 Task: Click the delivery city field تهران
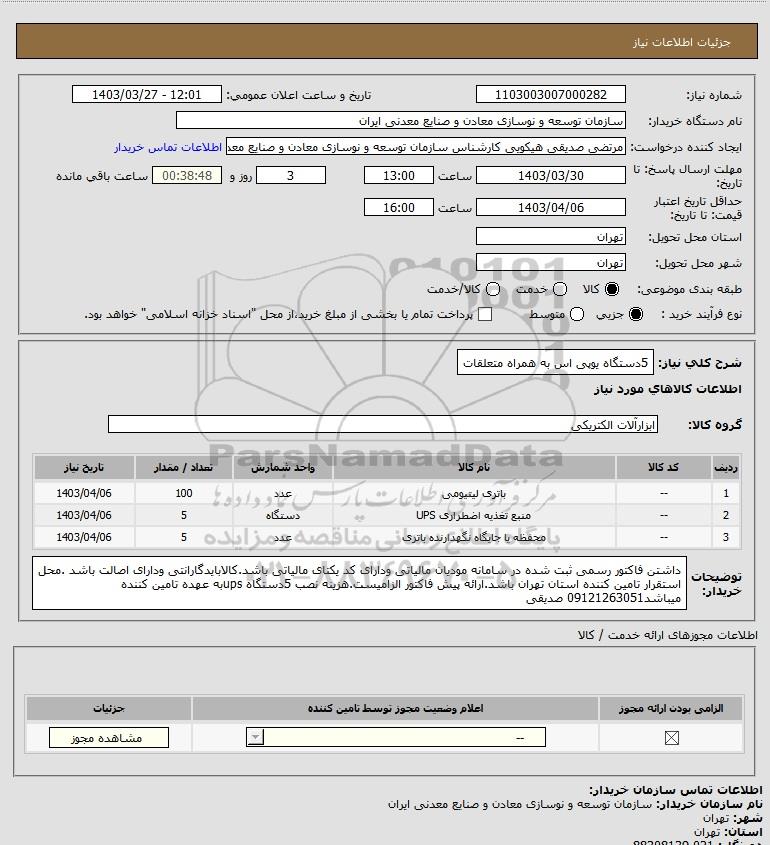(x=551, y=262)
